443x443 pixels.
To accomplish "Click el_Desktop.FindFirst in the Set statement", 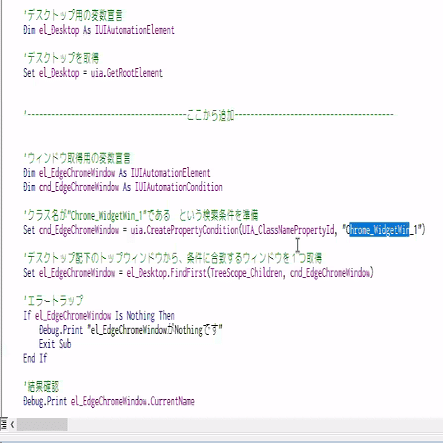I will 166,273.
